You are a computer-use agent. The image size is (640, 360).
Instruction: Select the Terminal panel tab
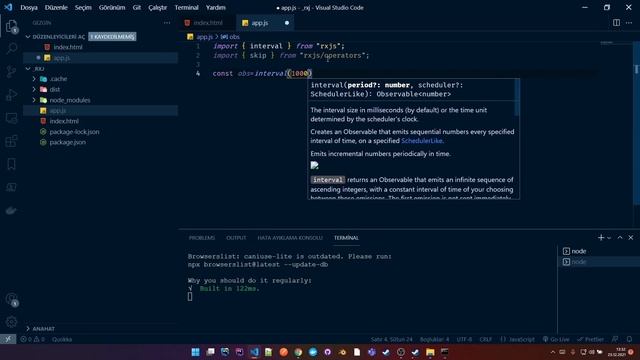pyautogui.click(x=346, y=238)
